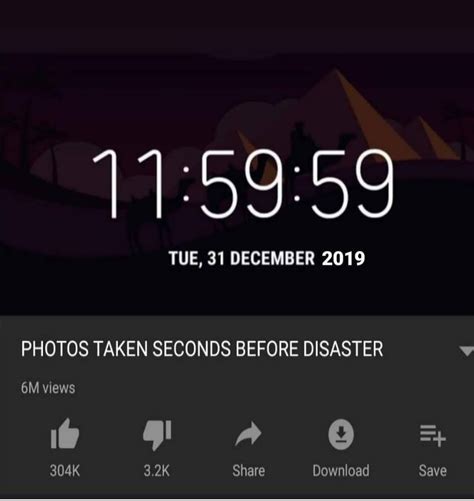Tap the Share arrow icon
474x501 pixels.
248,434
